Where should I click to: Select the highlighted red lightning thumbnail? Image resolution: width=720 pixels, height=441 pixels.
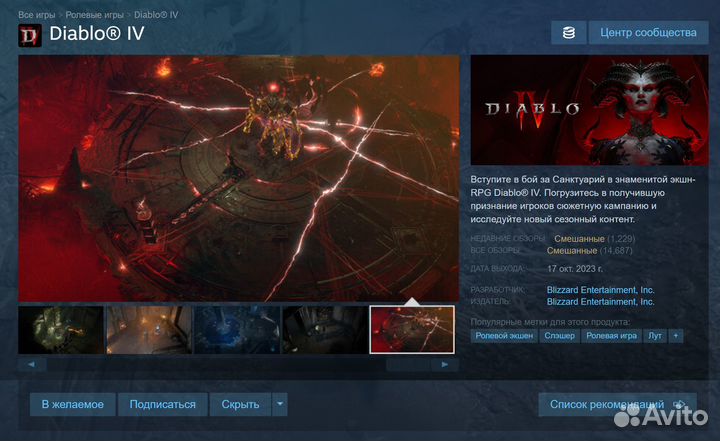[412, 330]
